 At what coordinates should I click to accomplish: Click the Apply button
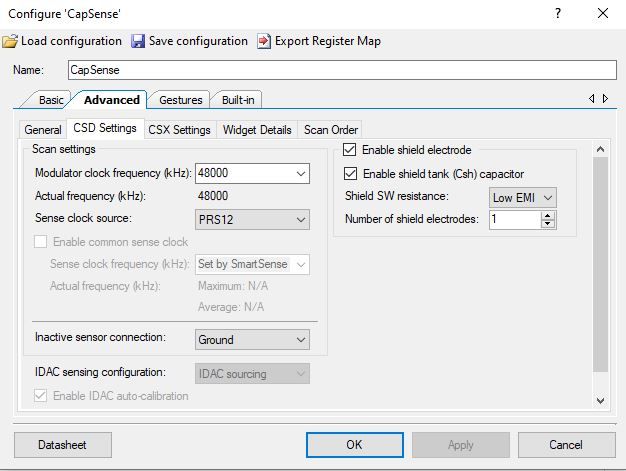(461, 445)
